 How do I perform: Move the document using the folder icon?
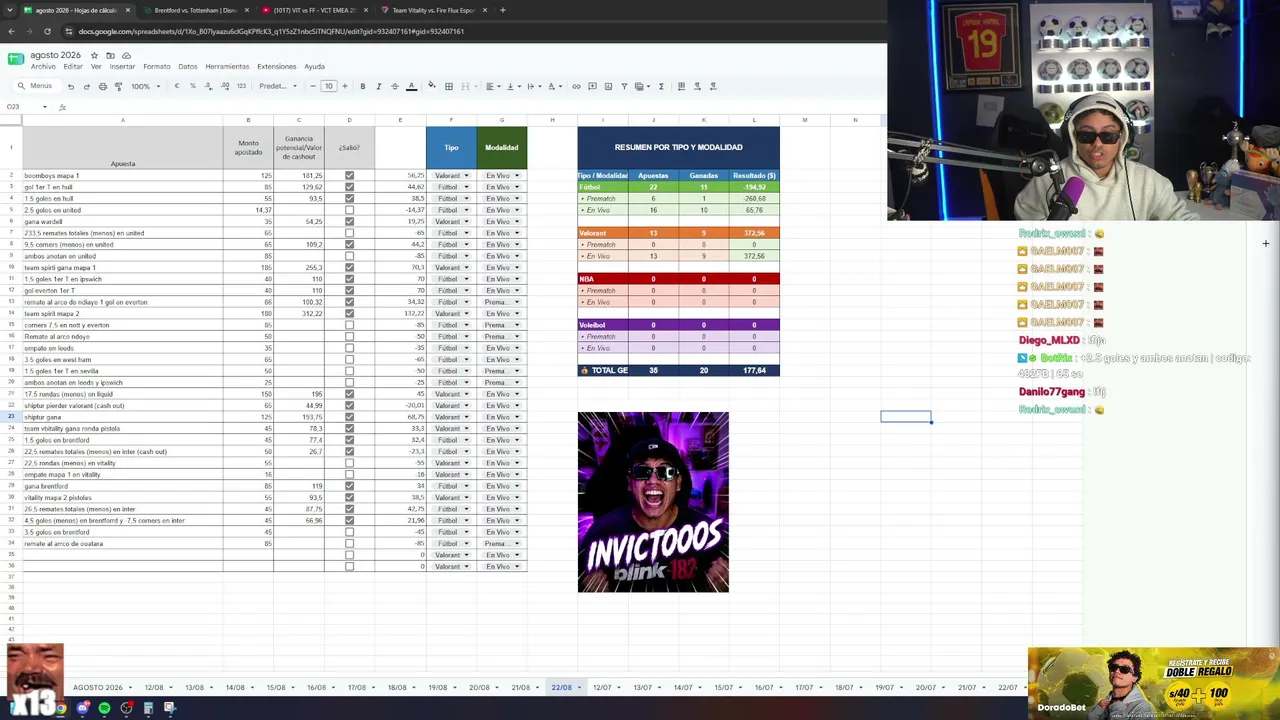click(x=111, y=55)
